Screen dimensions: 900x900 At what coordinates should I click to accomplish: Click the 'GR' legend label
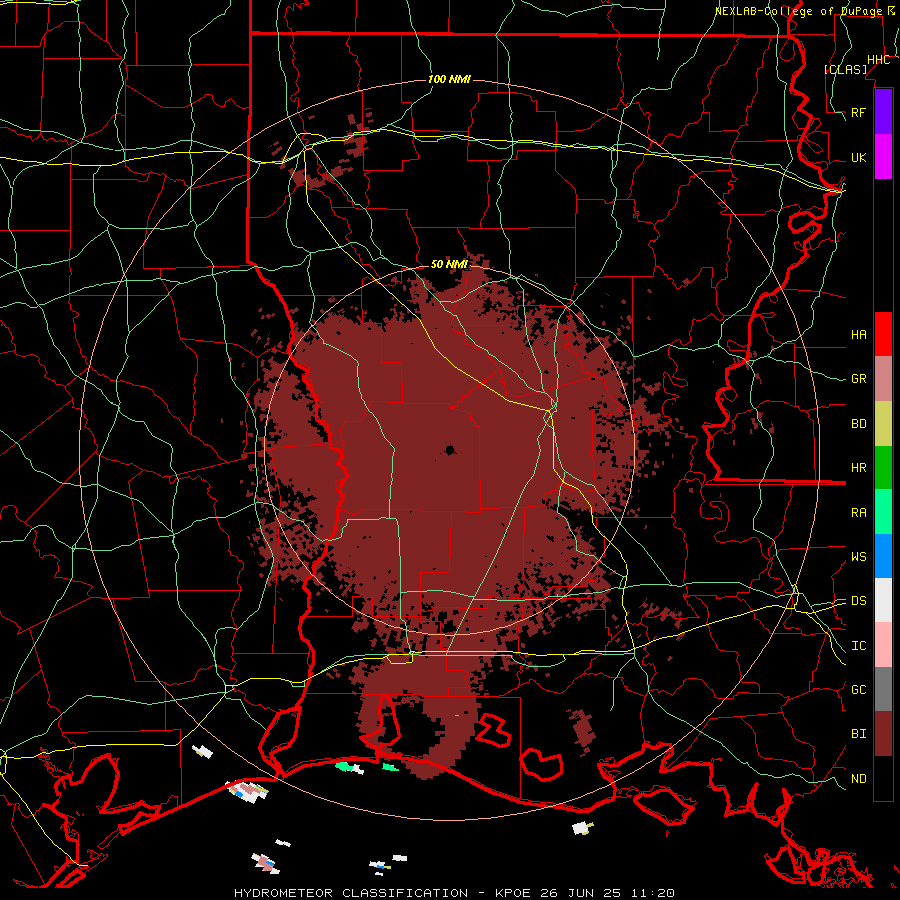point(859,379)
